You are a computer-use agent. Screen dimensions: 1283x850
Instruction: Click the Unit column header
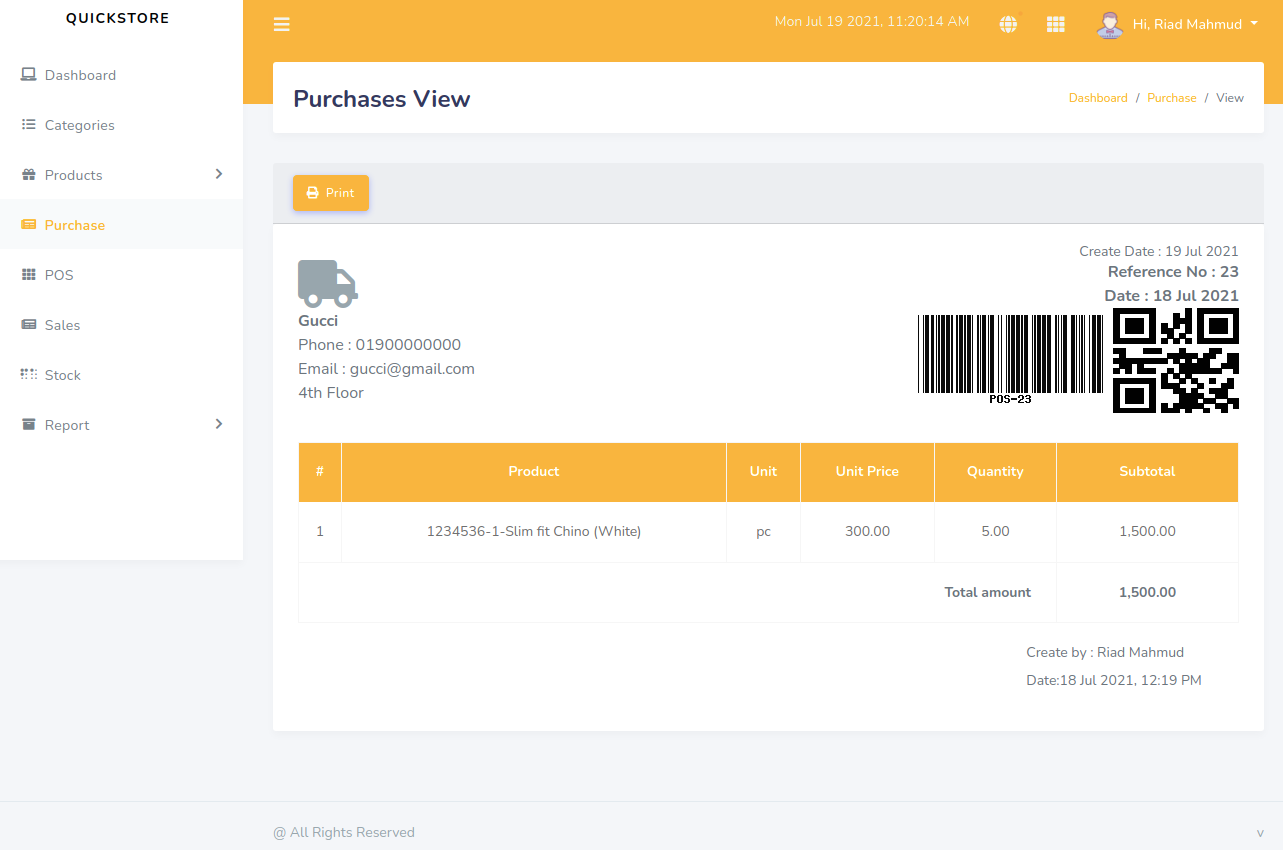[x=763, y=471]
